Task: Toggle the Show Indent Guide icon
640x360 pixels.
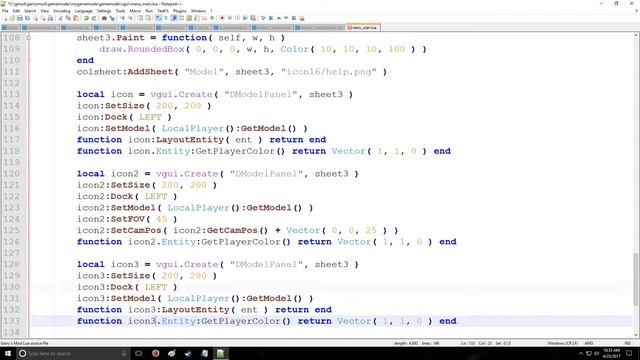Action: point(173,18)
